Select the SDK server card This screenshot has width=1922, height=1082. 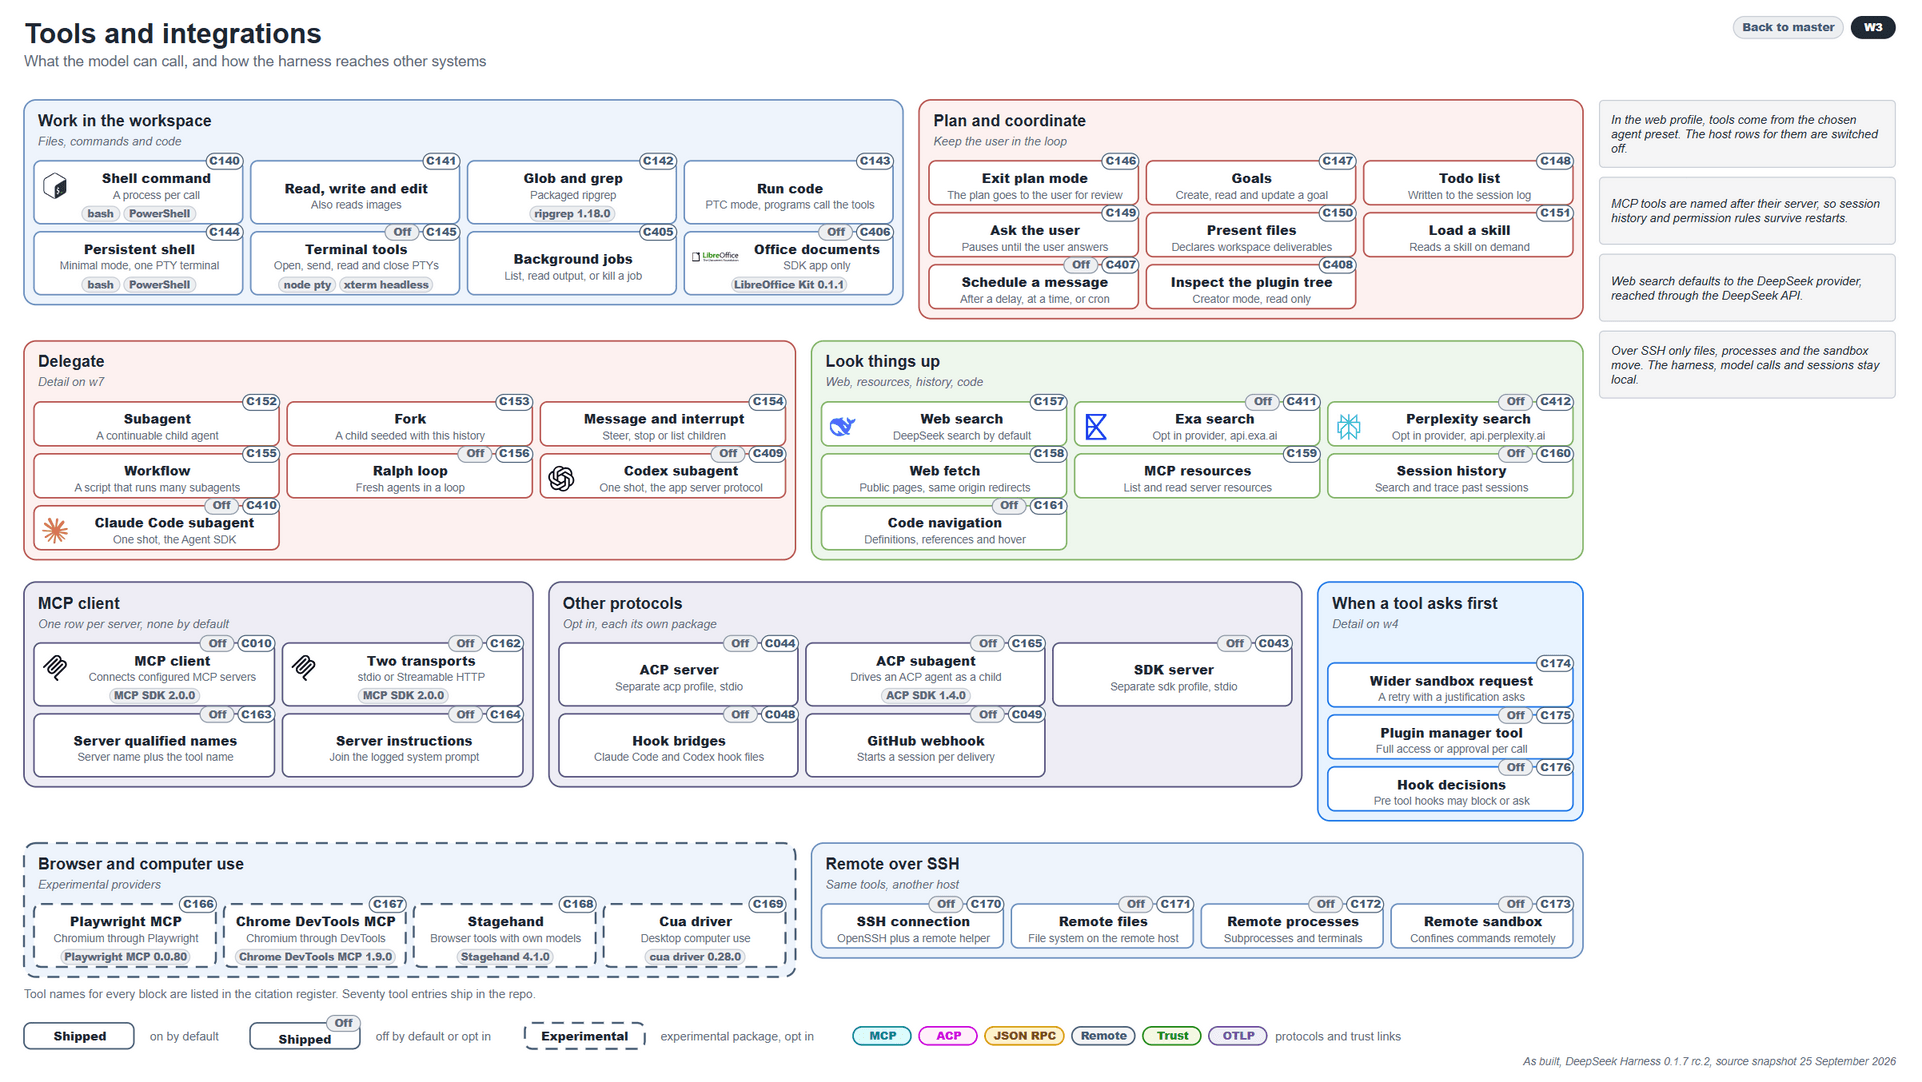point(1173,675)
